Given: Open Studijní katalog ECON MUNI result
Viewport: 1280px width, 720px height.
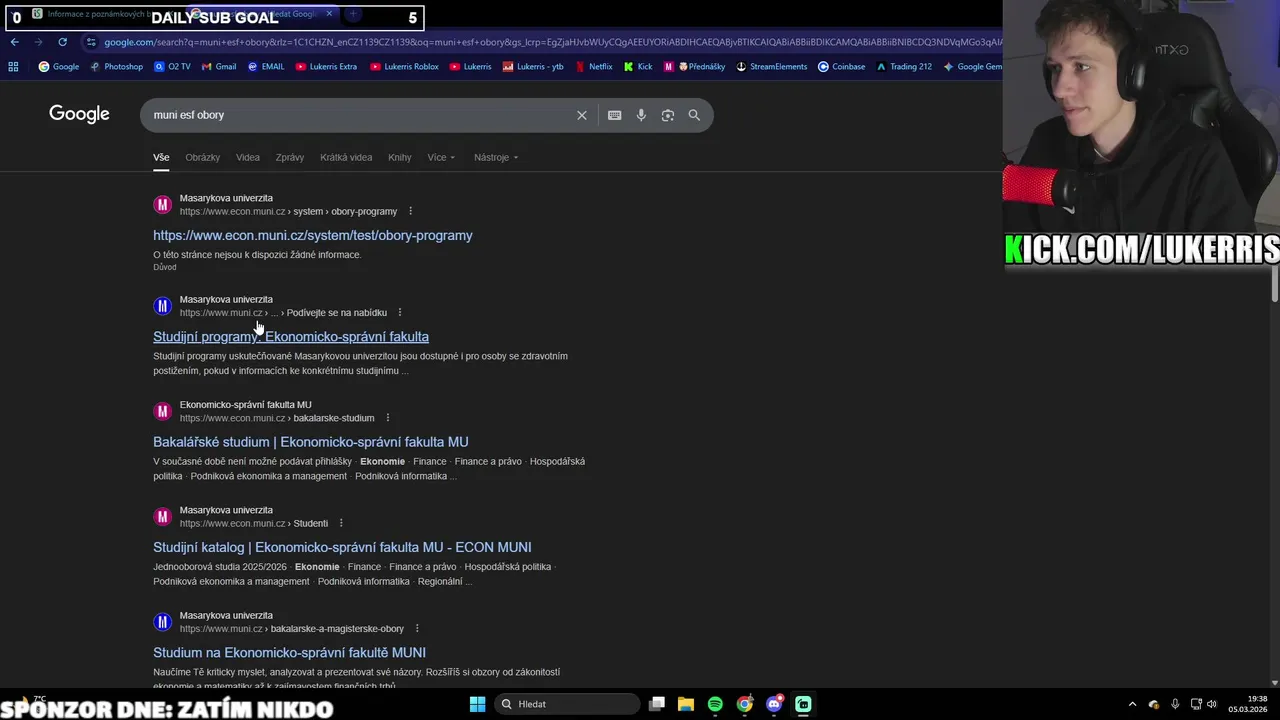Looking at the screenshot, I should (x=342, y=547).
